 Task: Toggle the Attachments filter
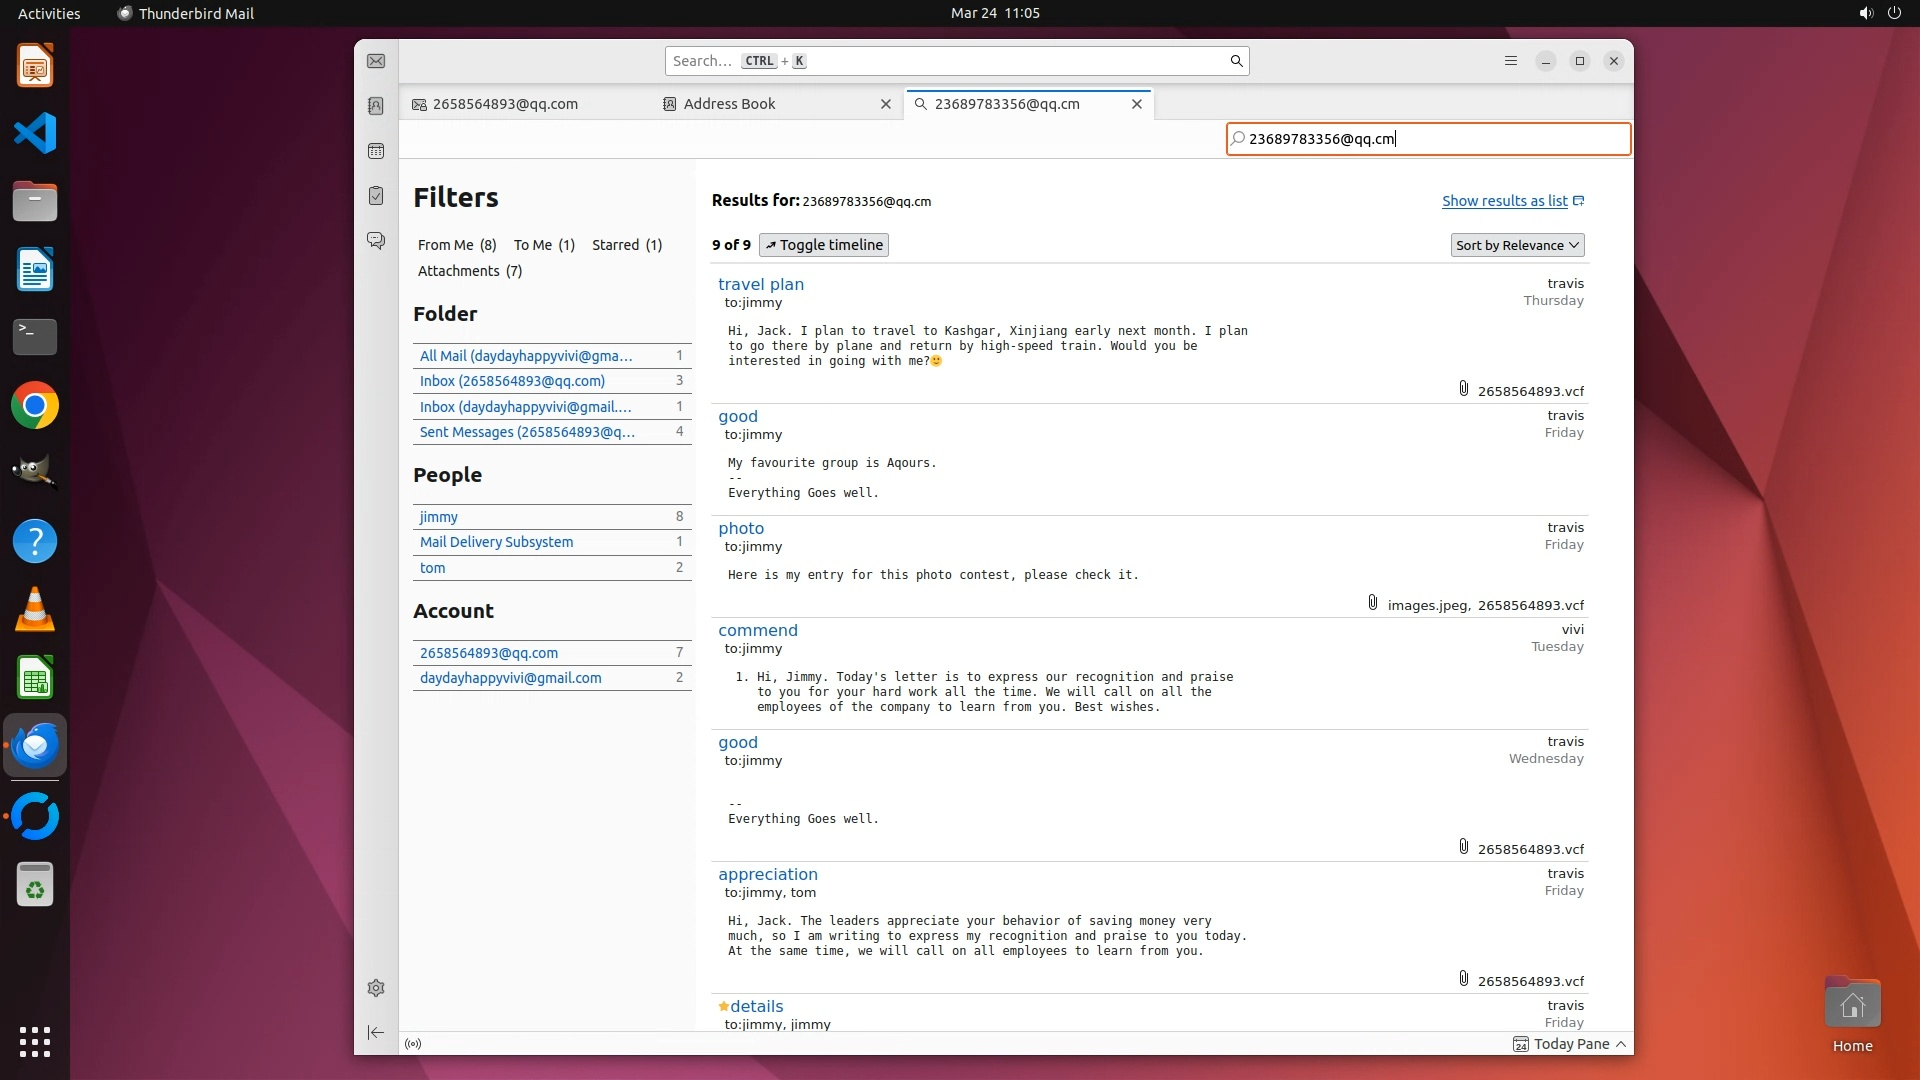pyautogui.click(x=470, y=271)
